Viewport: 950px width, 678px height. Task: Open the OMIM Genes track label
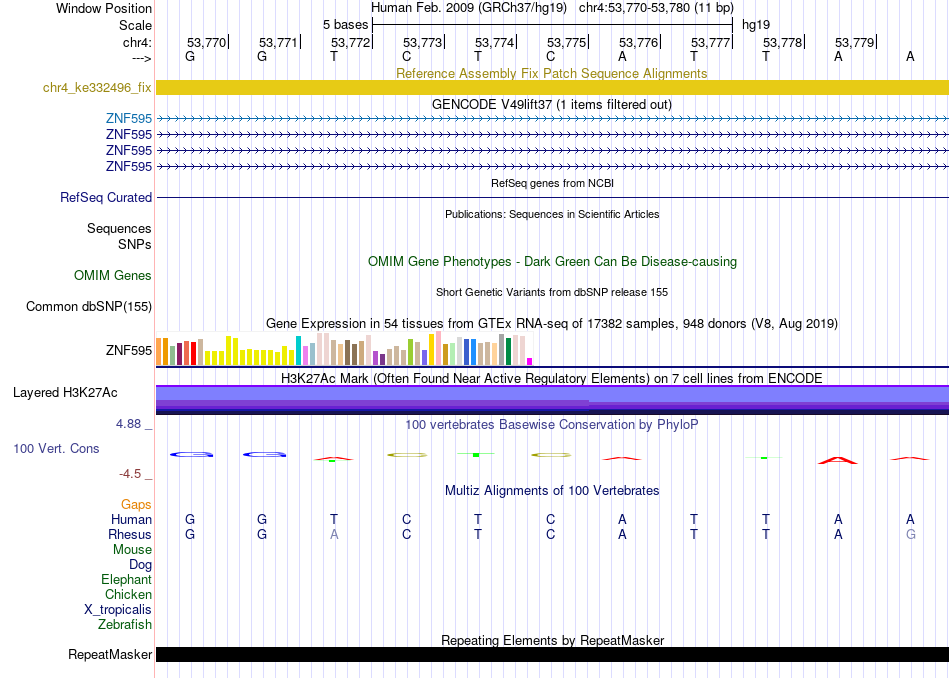[112, 275]
